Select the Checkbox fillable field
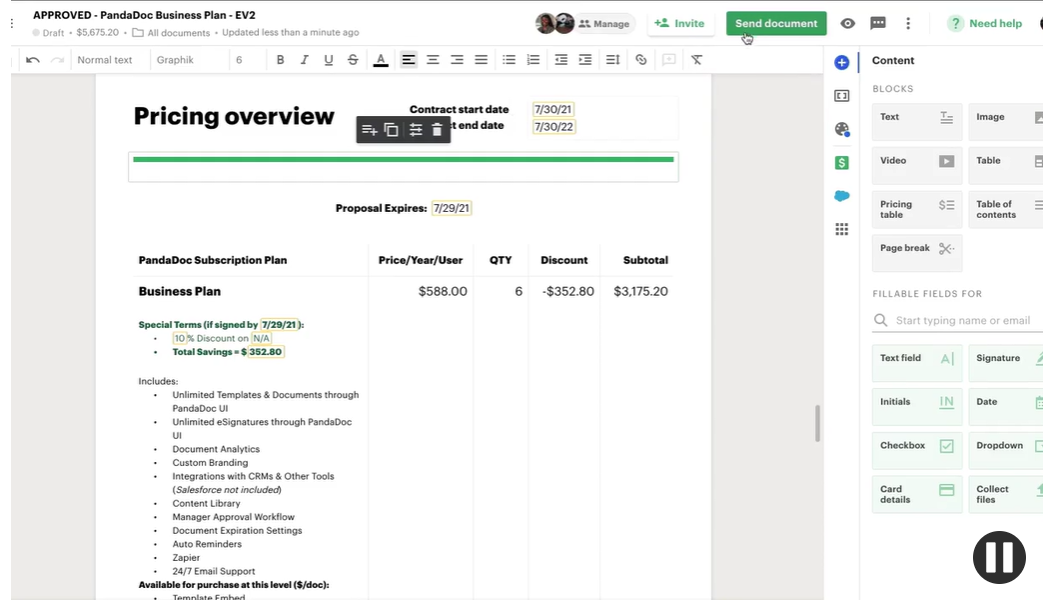This screenshot has height=608, width=1060. coord(917,450)
